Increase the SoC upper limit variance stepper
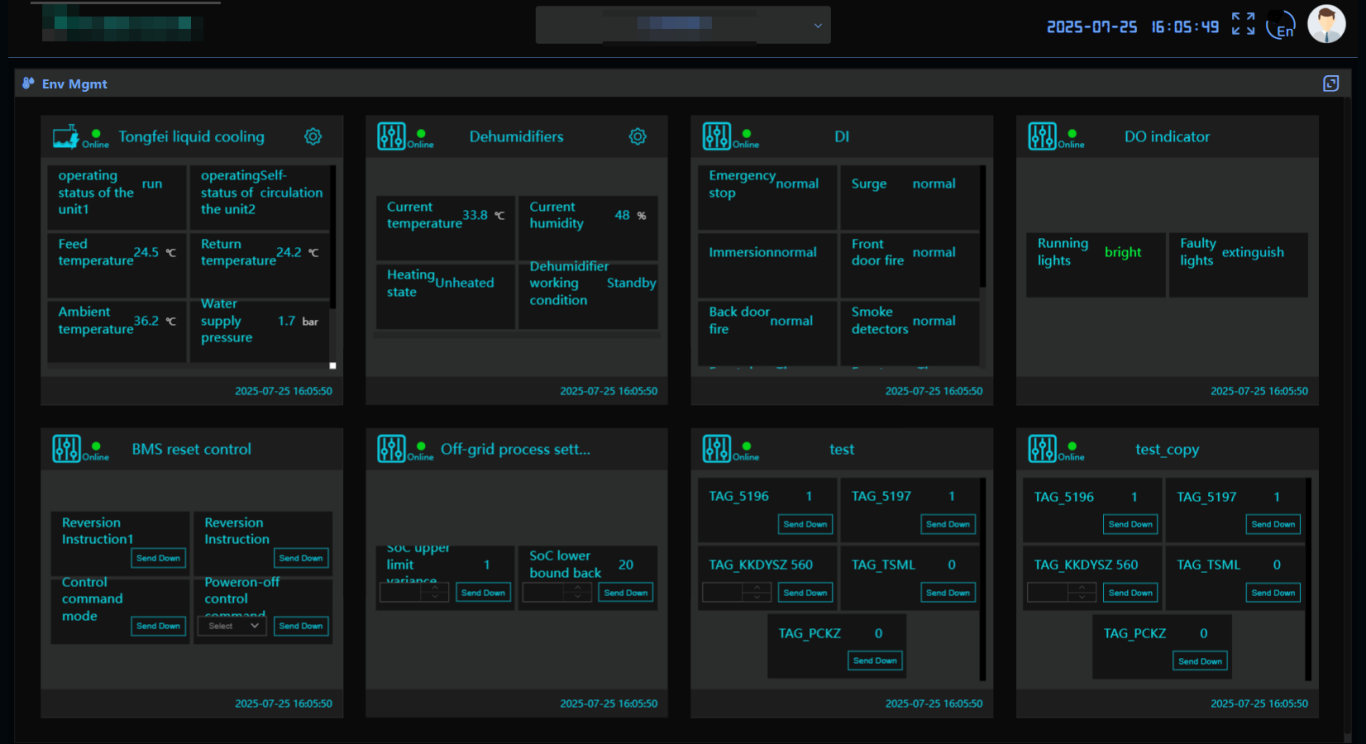1366x744 pixels. click(x=436, y=588)
